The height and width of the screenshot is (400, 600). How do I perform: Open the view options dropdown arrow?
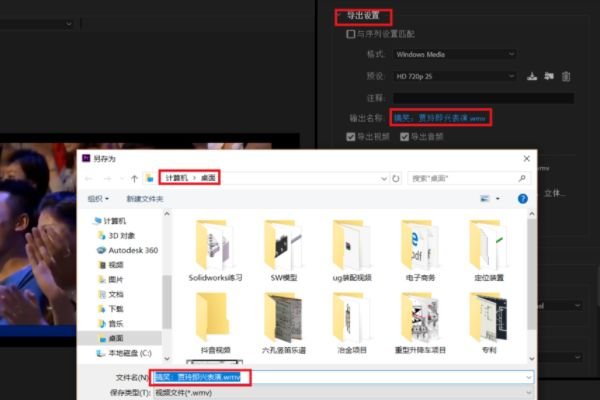coord(498,199)
